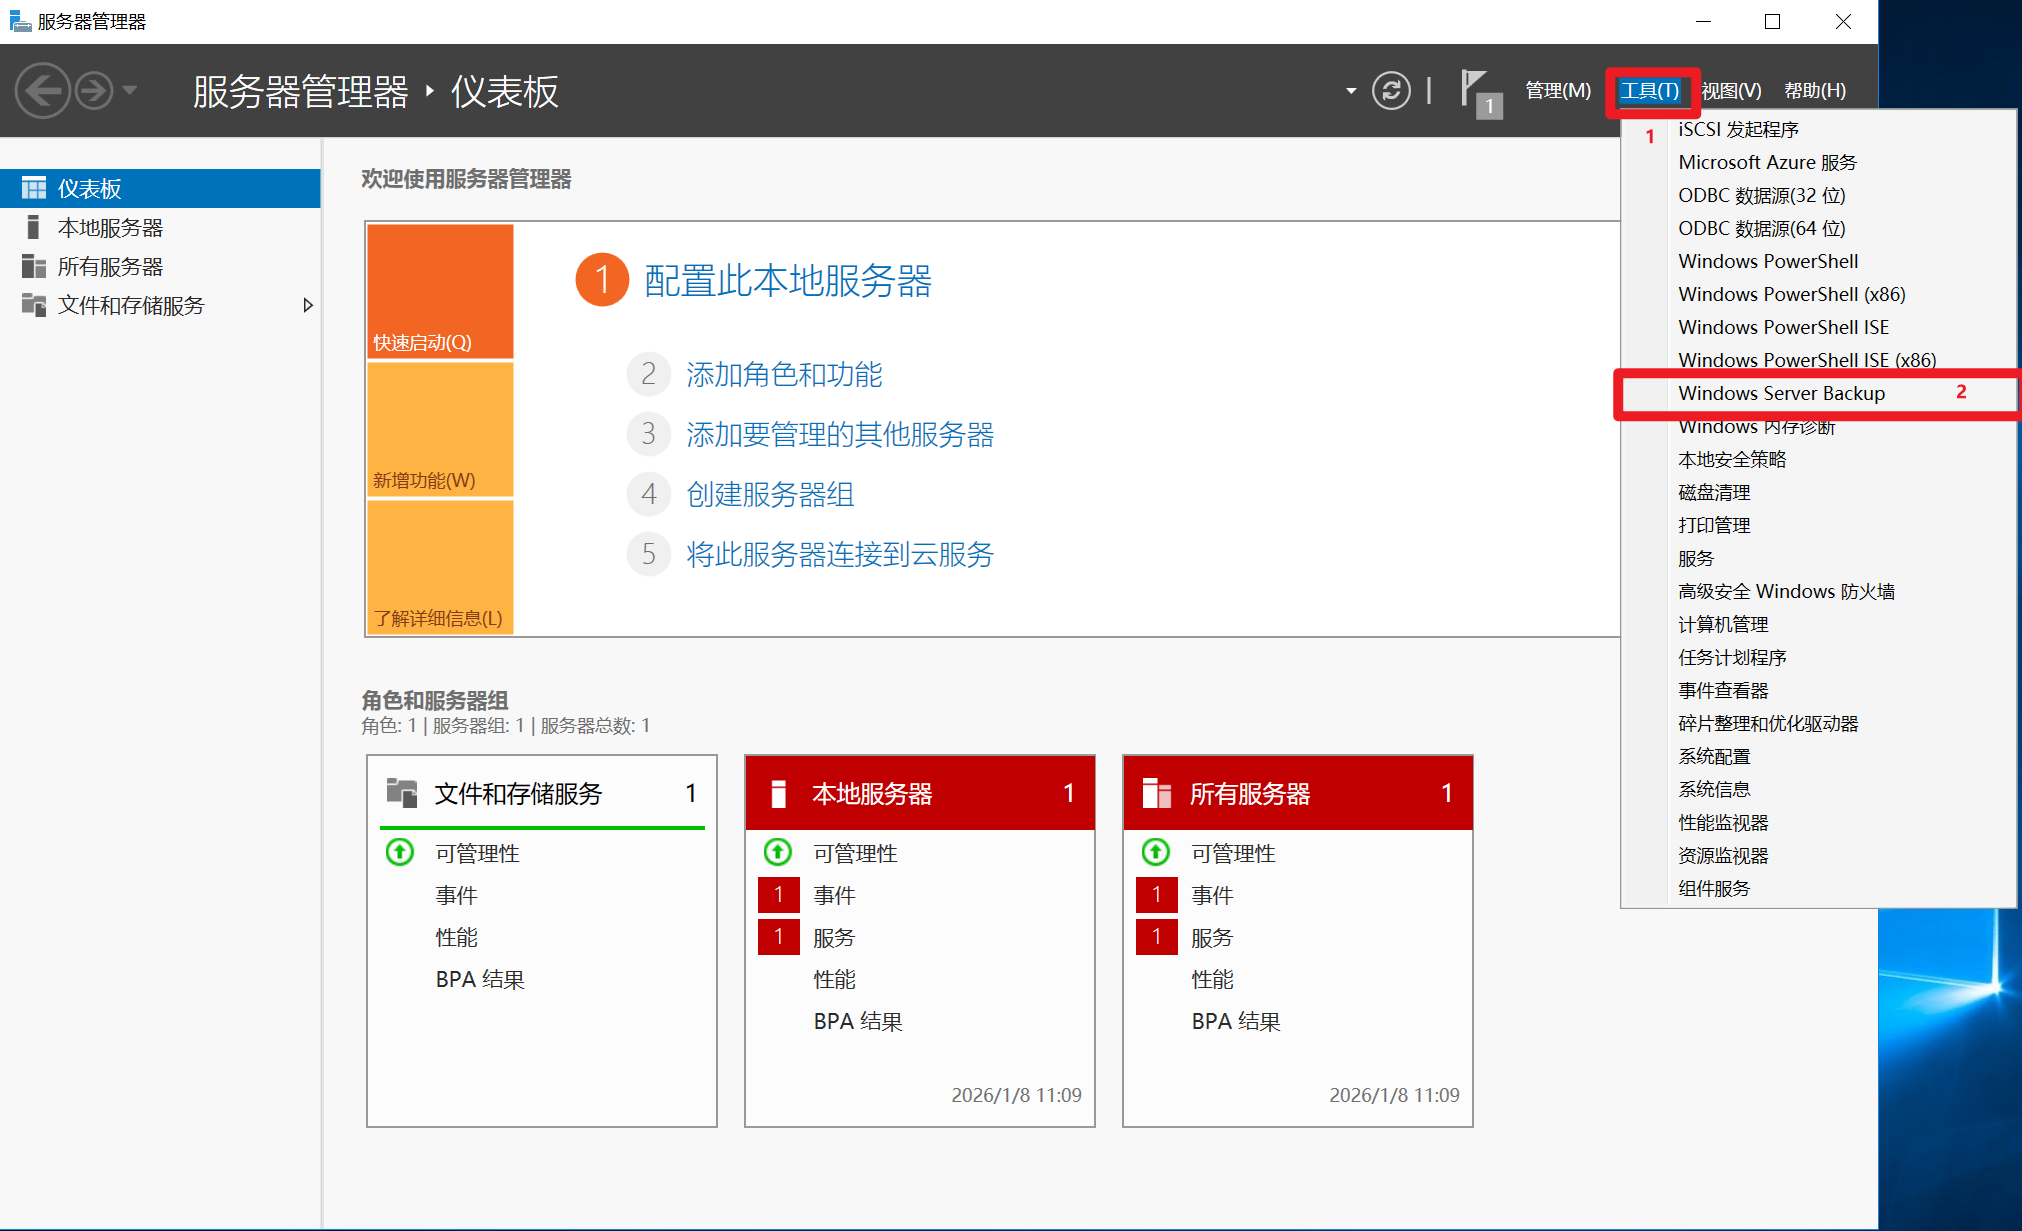This screenshot has width=2022, height=1231.
Task: Open navigation history dropdown arrow
Action: [x=130, y=91]
